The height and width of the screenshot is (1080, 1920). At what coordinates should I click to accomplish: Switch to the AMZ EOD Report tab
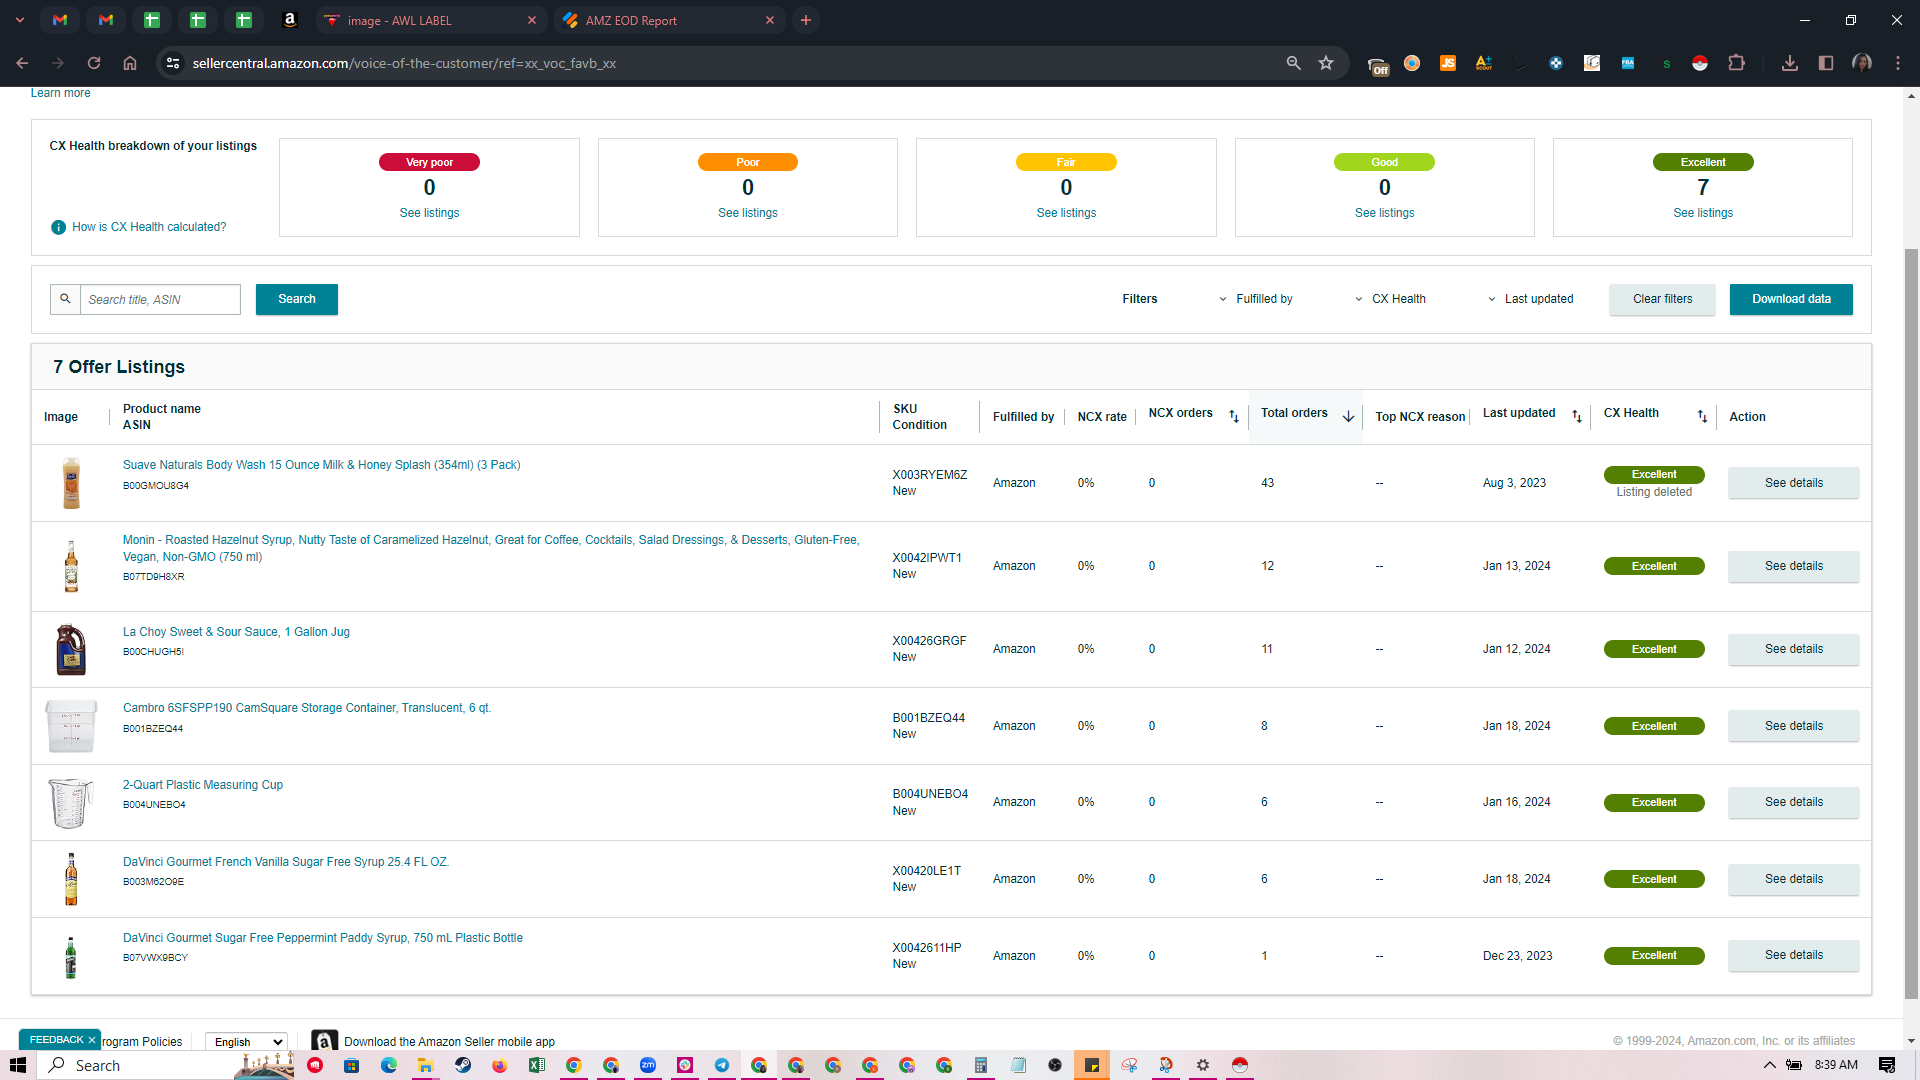[x=668, y=20]
